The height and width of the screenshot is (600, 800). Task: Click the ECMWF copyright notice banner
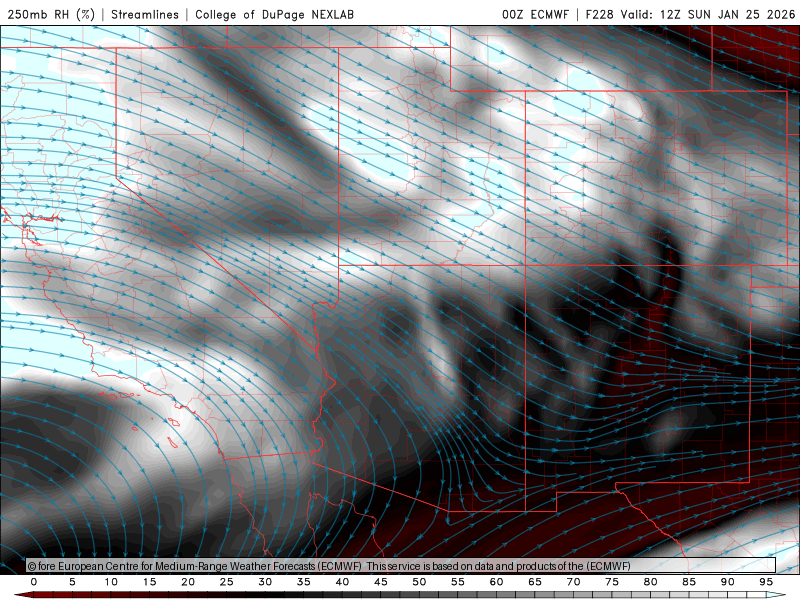click(x=401, y=566)
